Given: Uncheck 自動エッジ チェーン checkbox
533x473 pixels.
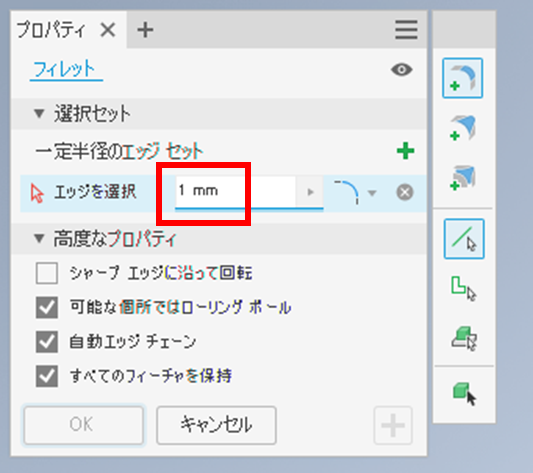Looking at the screenshot, I should coord(47,342).
